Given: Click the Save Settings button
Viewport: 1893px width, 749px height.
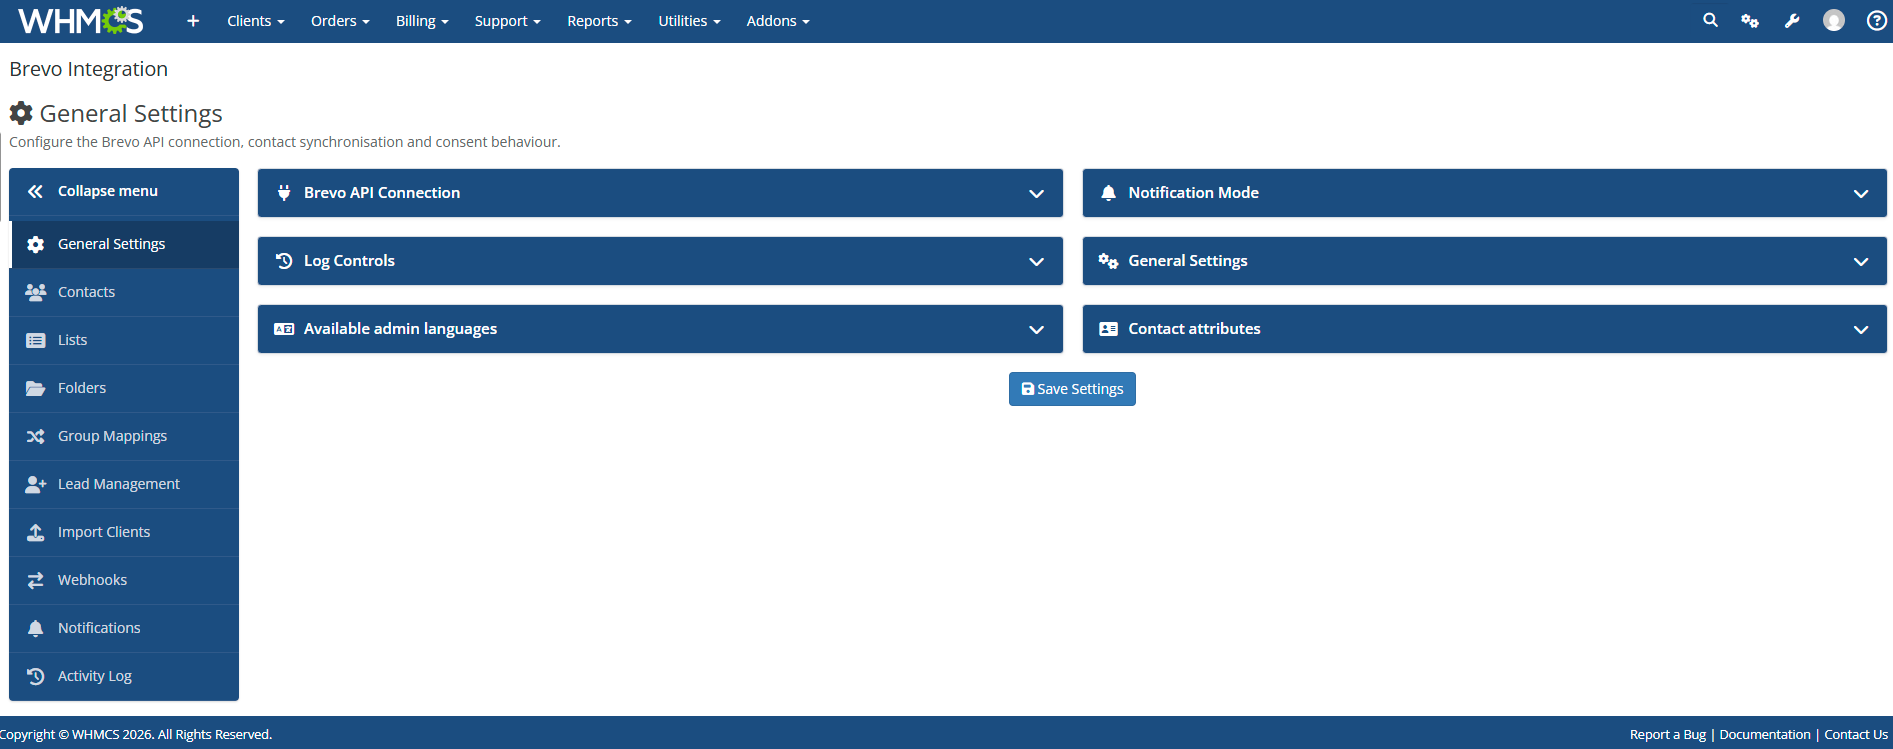Looking at the screenshot, I should tap(1072, 389).
